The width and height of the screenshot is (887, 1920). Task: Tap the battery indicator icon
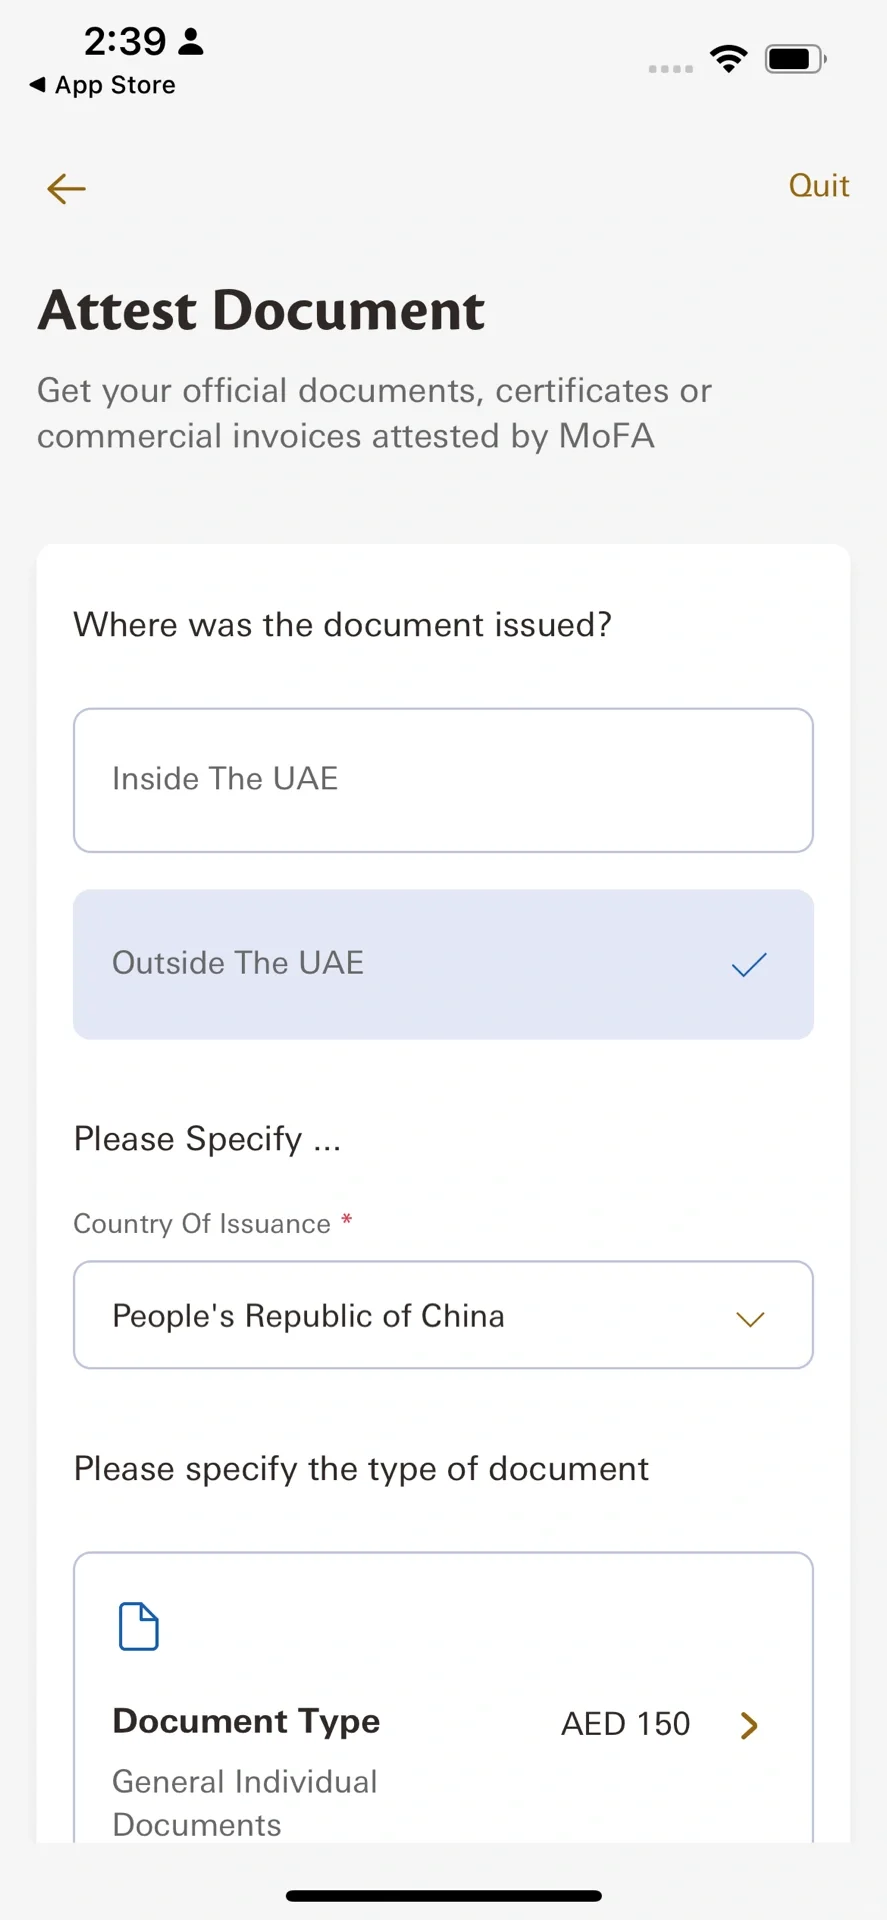(795, 59)
